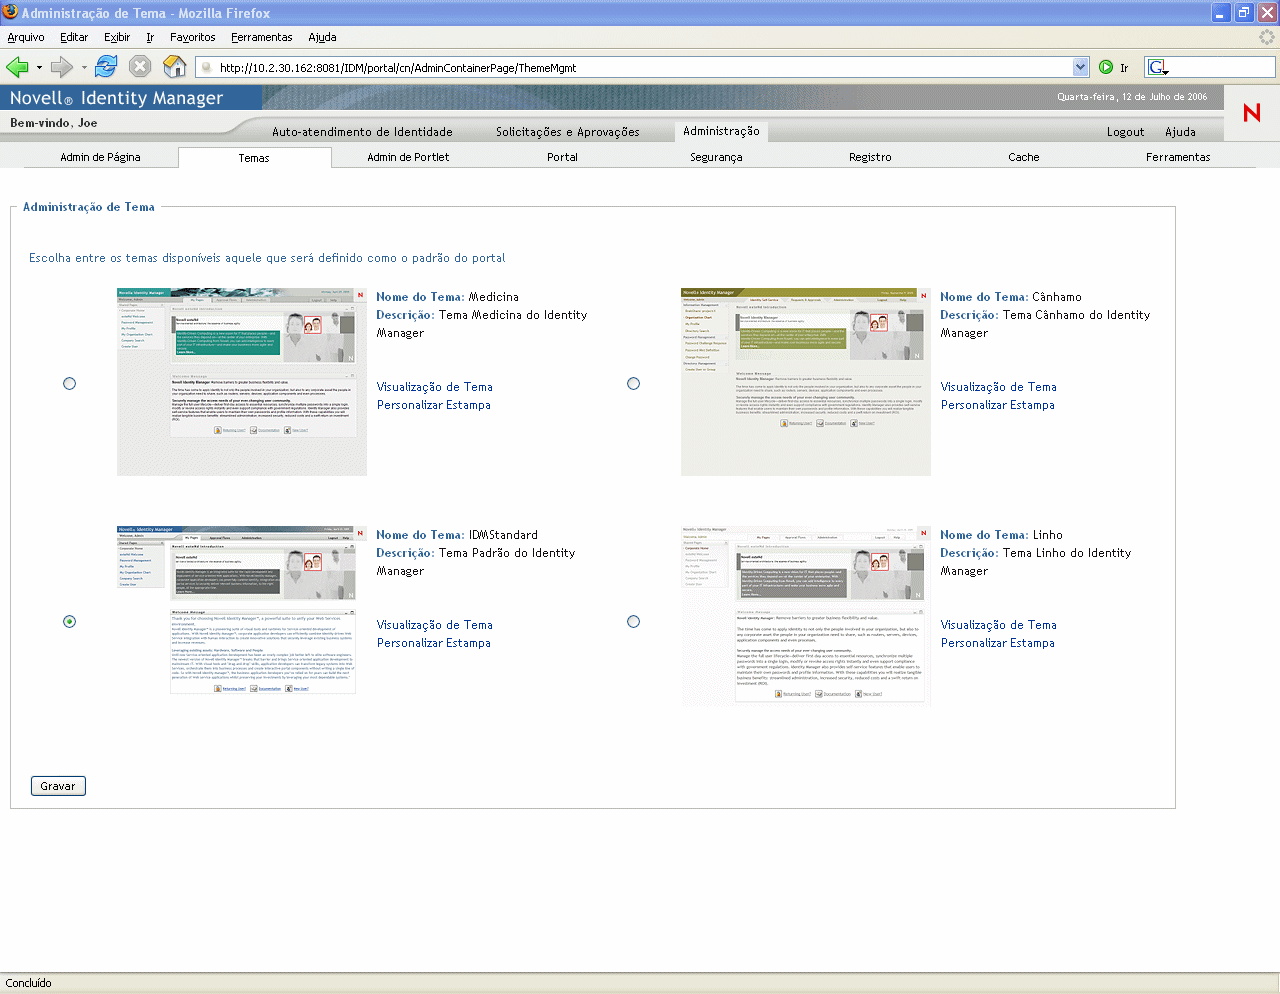Open Visualização de Tema for IDMStandard
The width and height of the screenshot is (1280, 994).
pyautogui.click(x=435, y=625)
